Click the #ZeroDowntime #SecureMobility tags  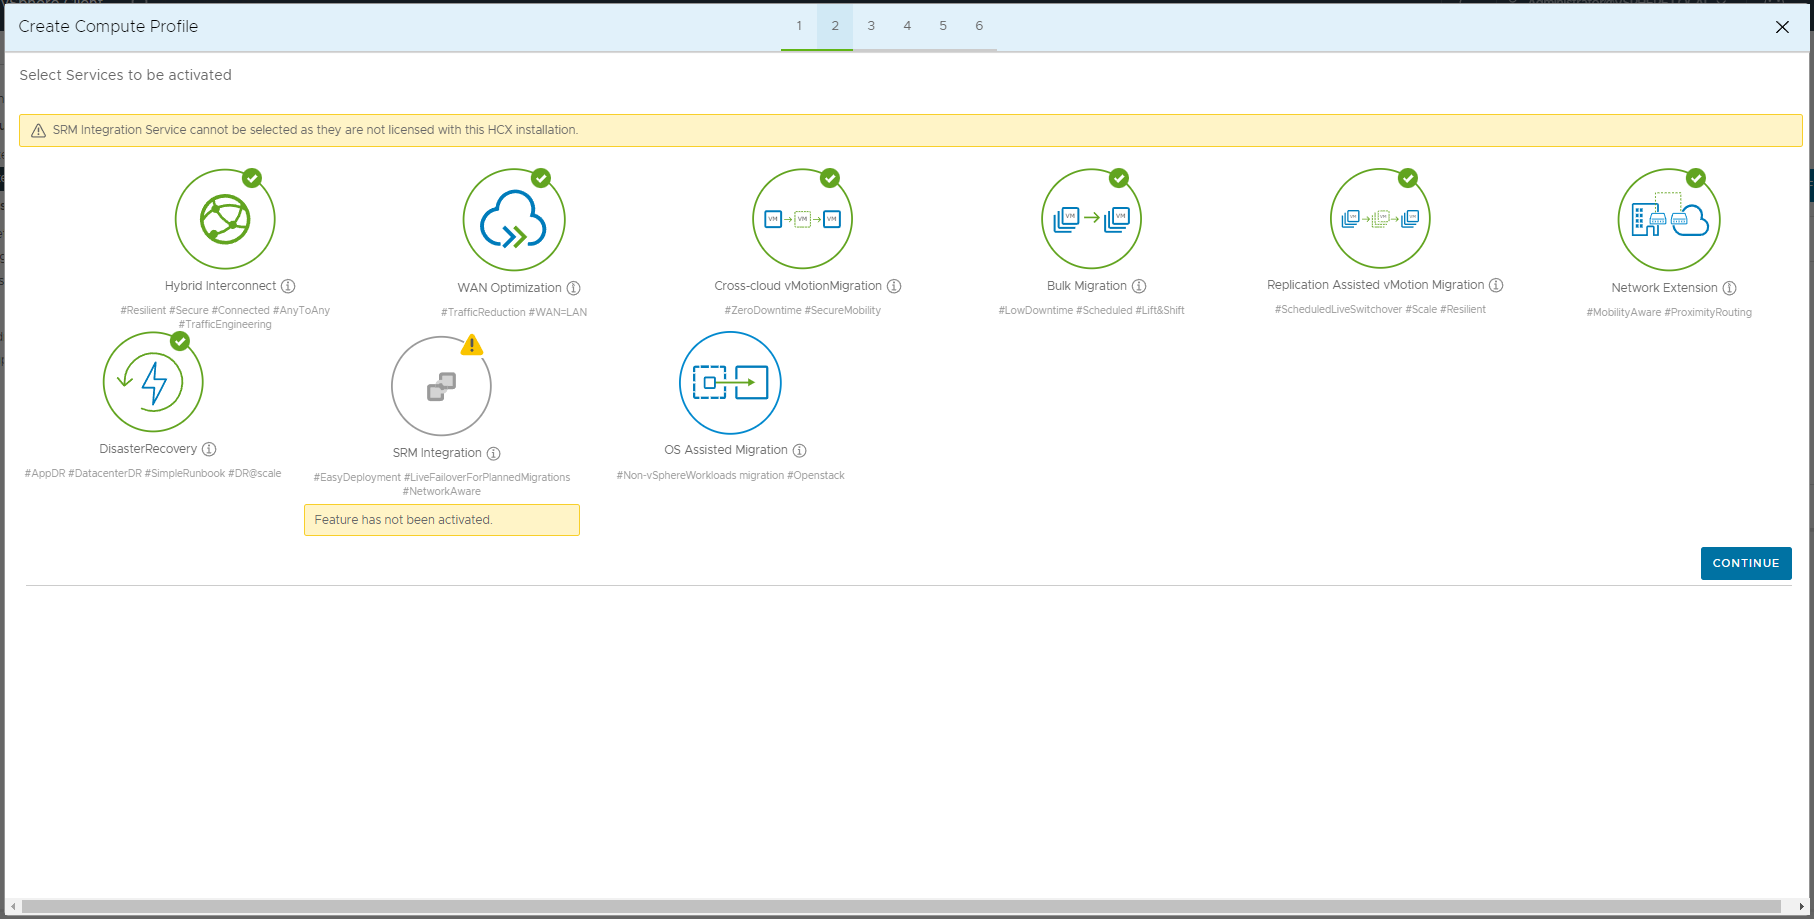coord(802,311)
